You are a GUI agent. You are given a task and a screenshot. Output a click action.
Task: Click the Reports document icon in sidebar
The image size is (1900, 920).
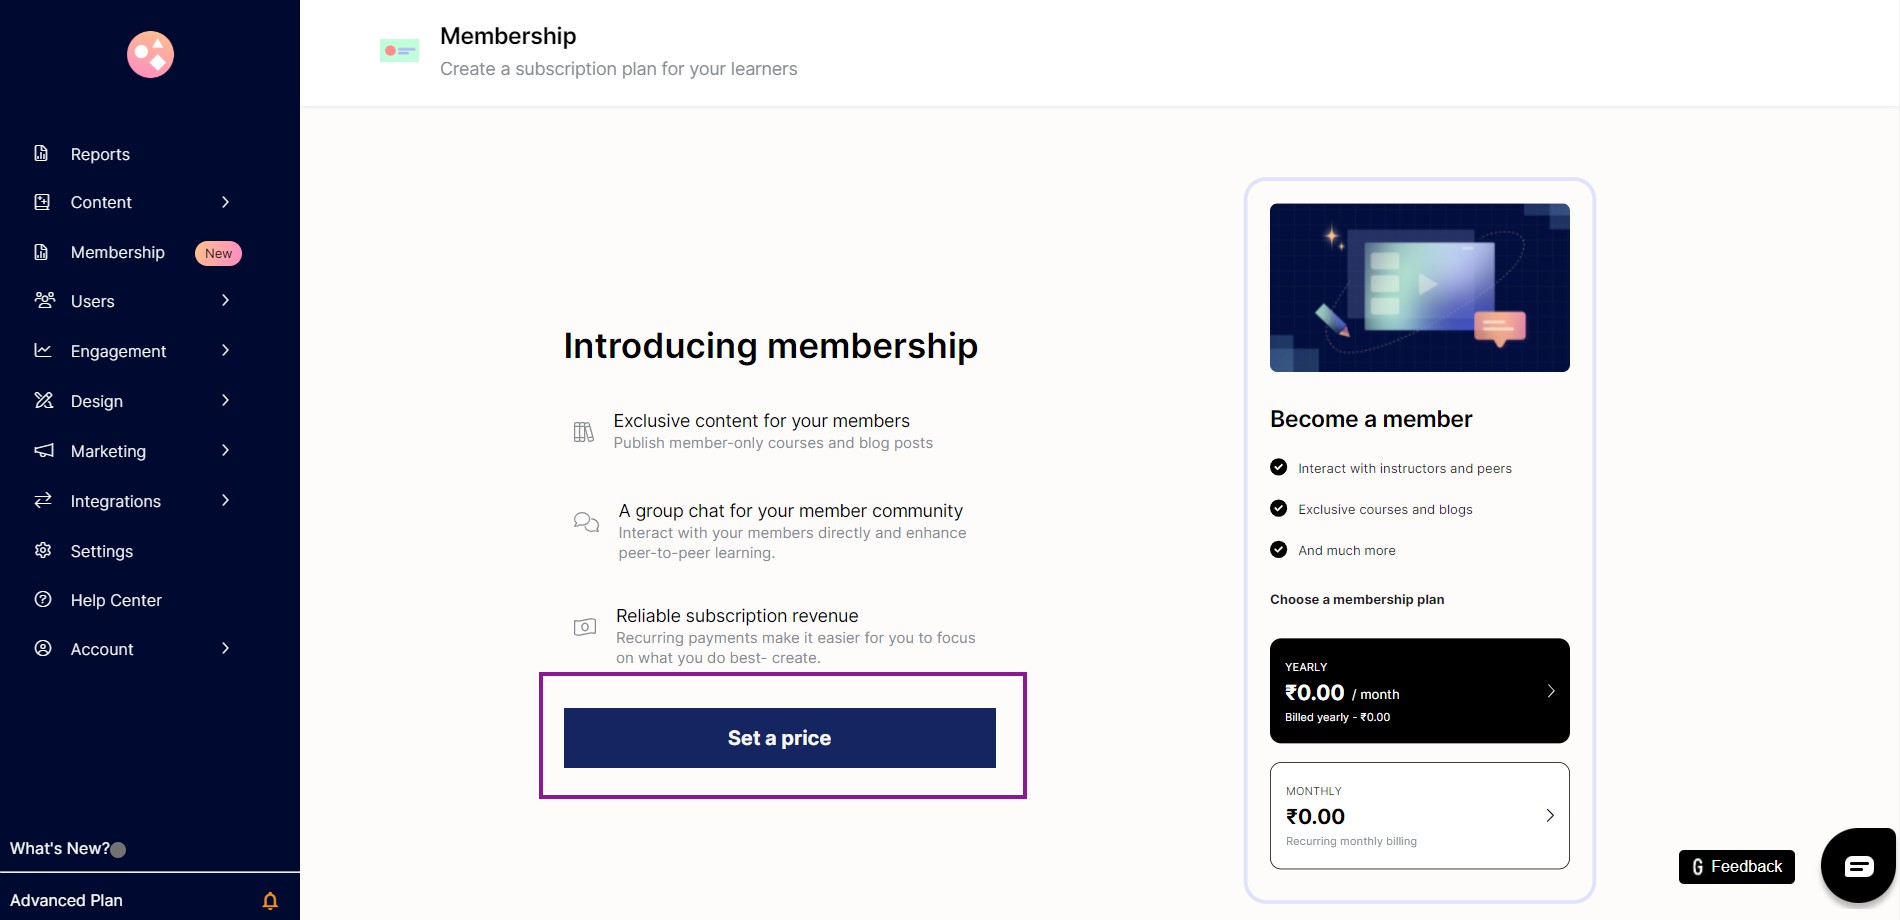(x=41, y=153)
